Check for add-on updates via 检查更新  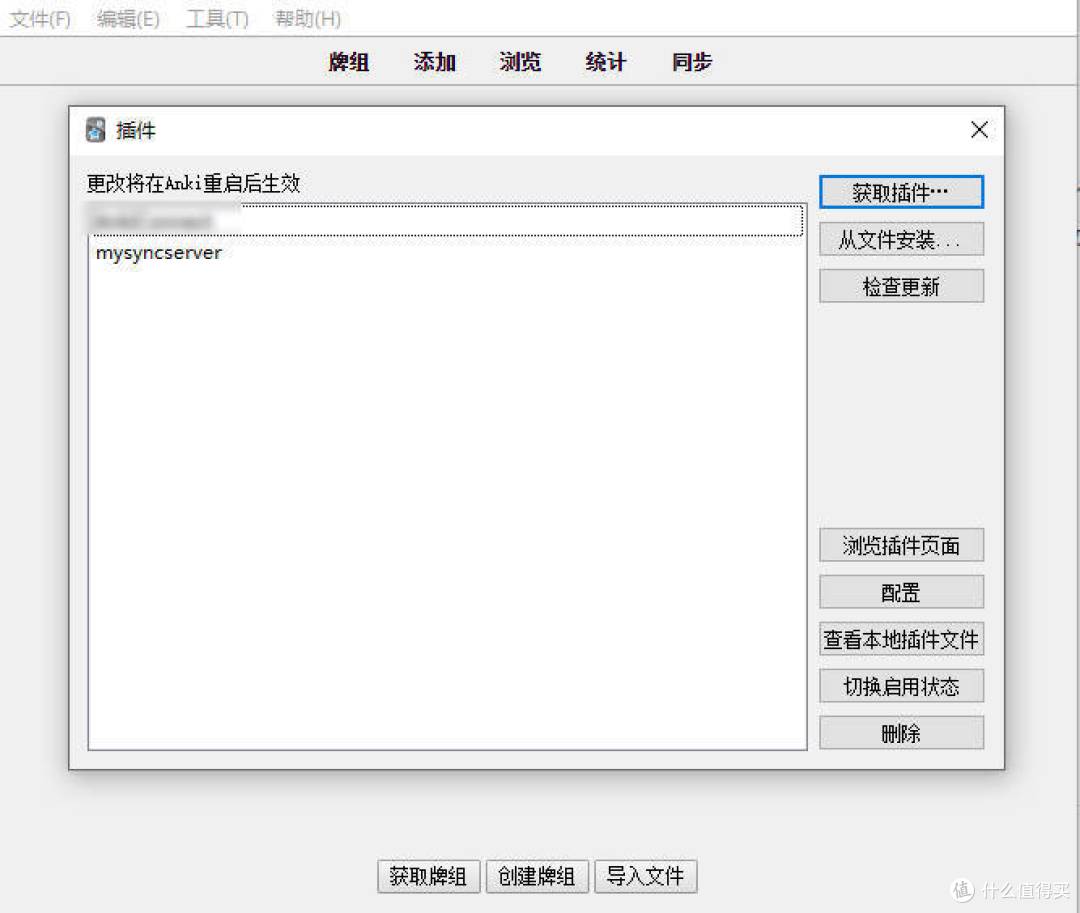point(899,286)
